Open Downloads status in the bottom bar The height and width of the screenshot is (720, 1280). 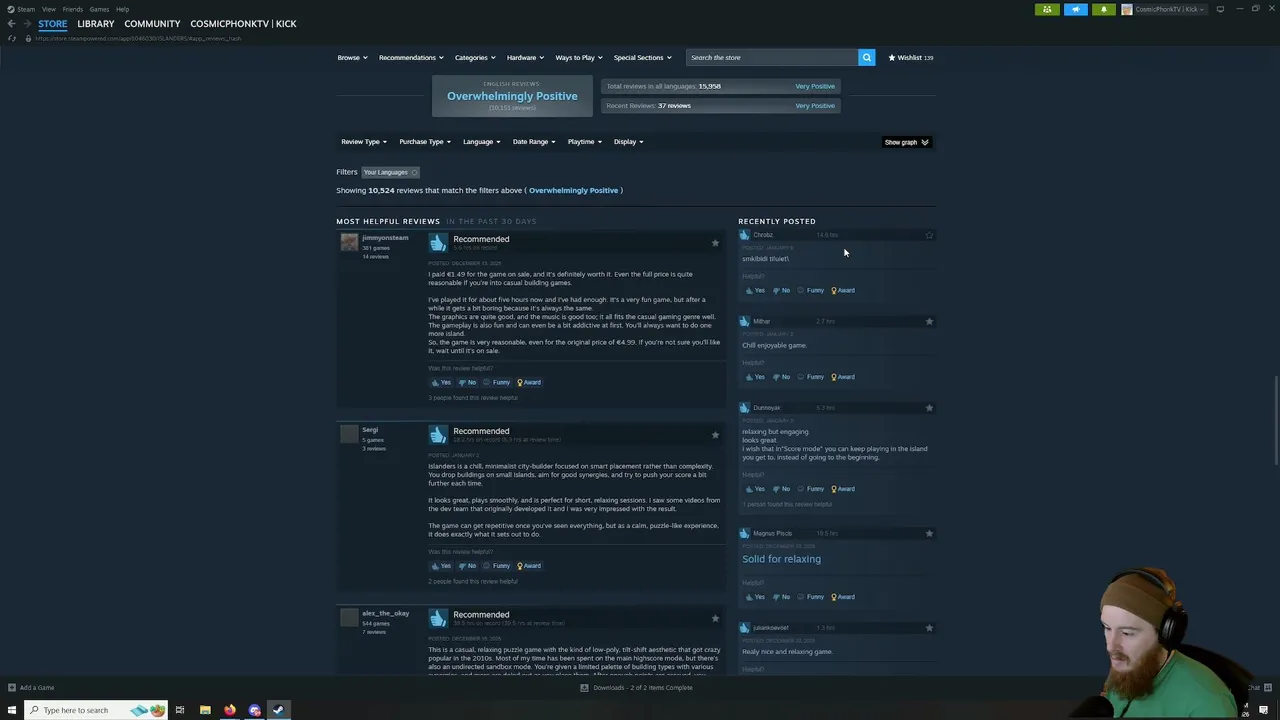637,687
